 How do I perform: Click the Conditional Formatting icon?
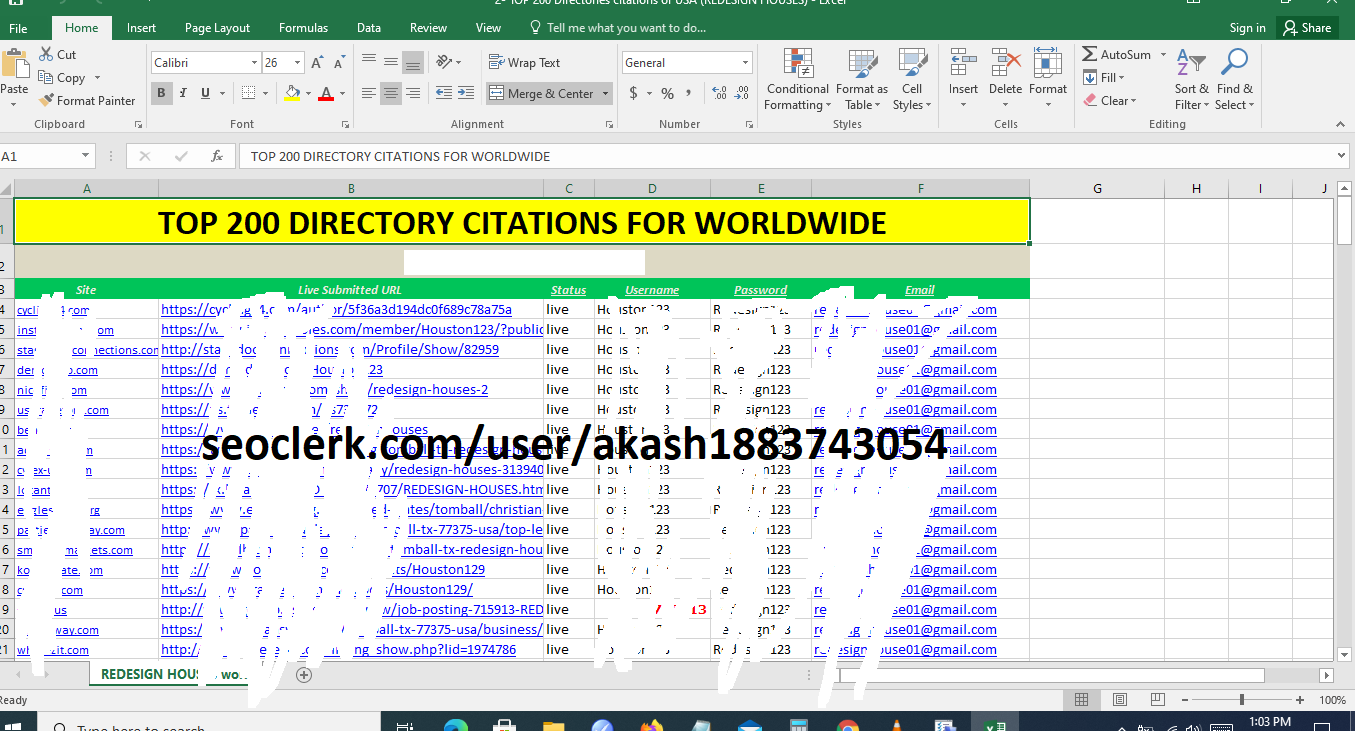[x=797, y=64]
